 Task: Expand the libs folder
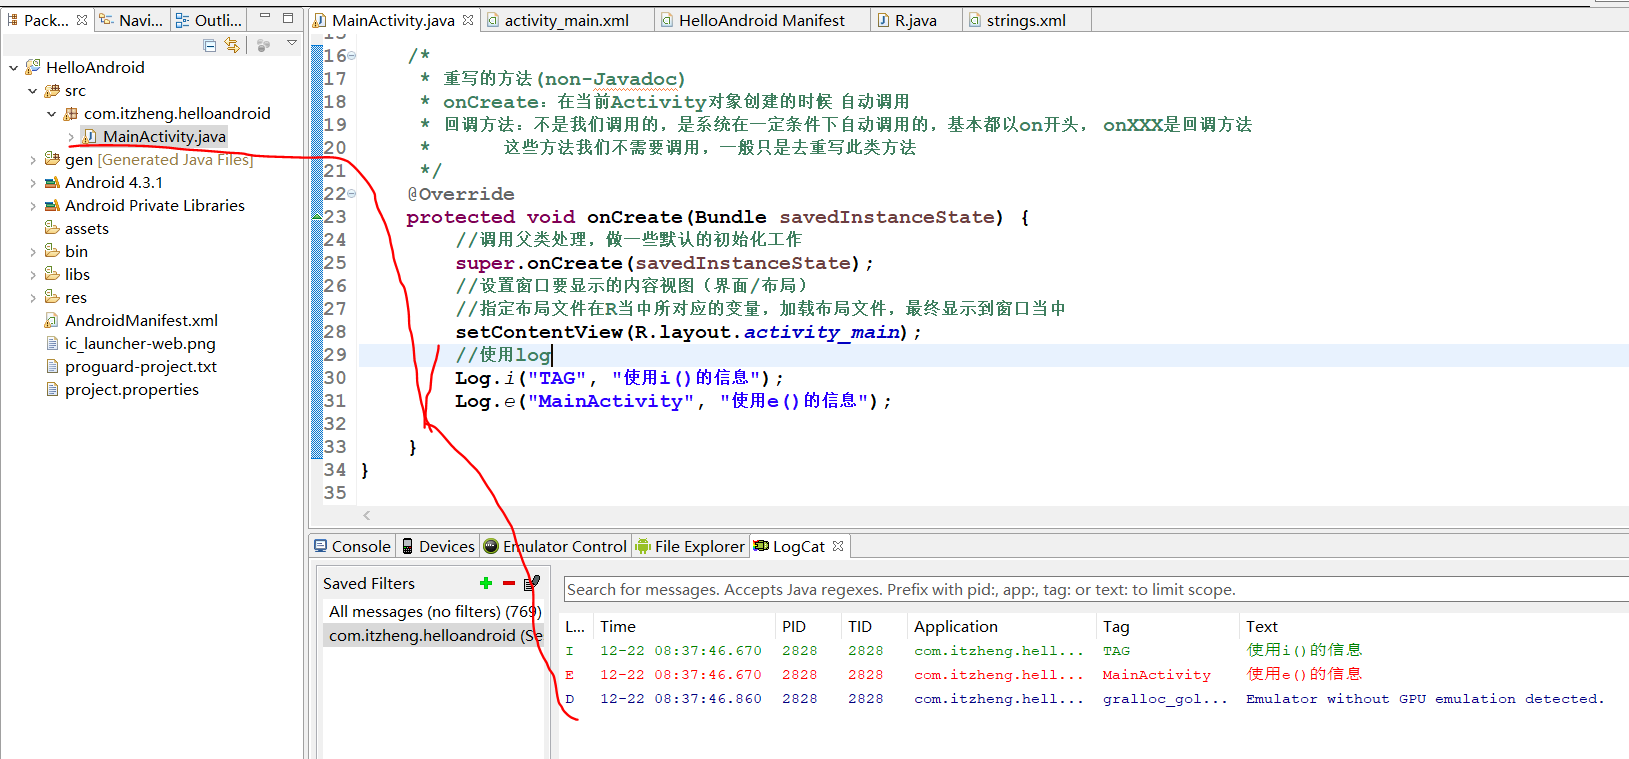33,275
